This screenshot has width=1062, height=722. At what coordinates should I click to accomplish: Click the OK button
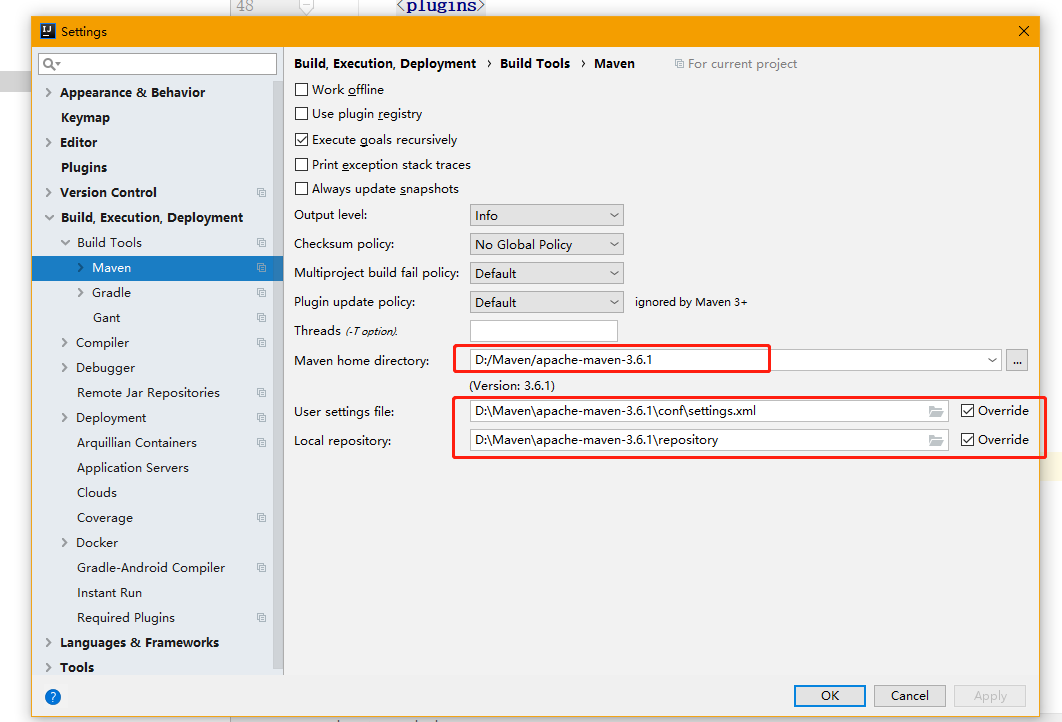coord(830,696)
